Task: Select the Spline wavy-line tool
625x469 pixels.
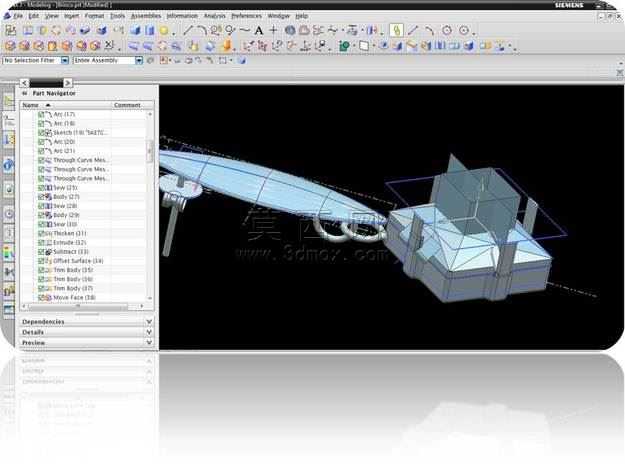Action: click(245, 30)
